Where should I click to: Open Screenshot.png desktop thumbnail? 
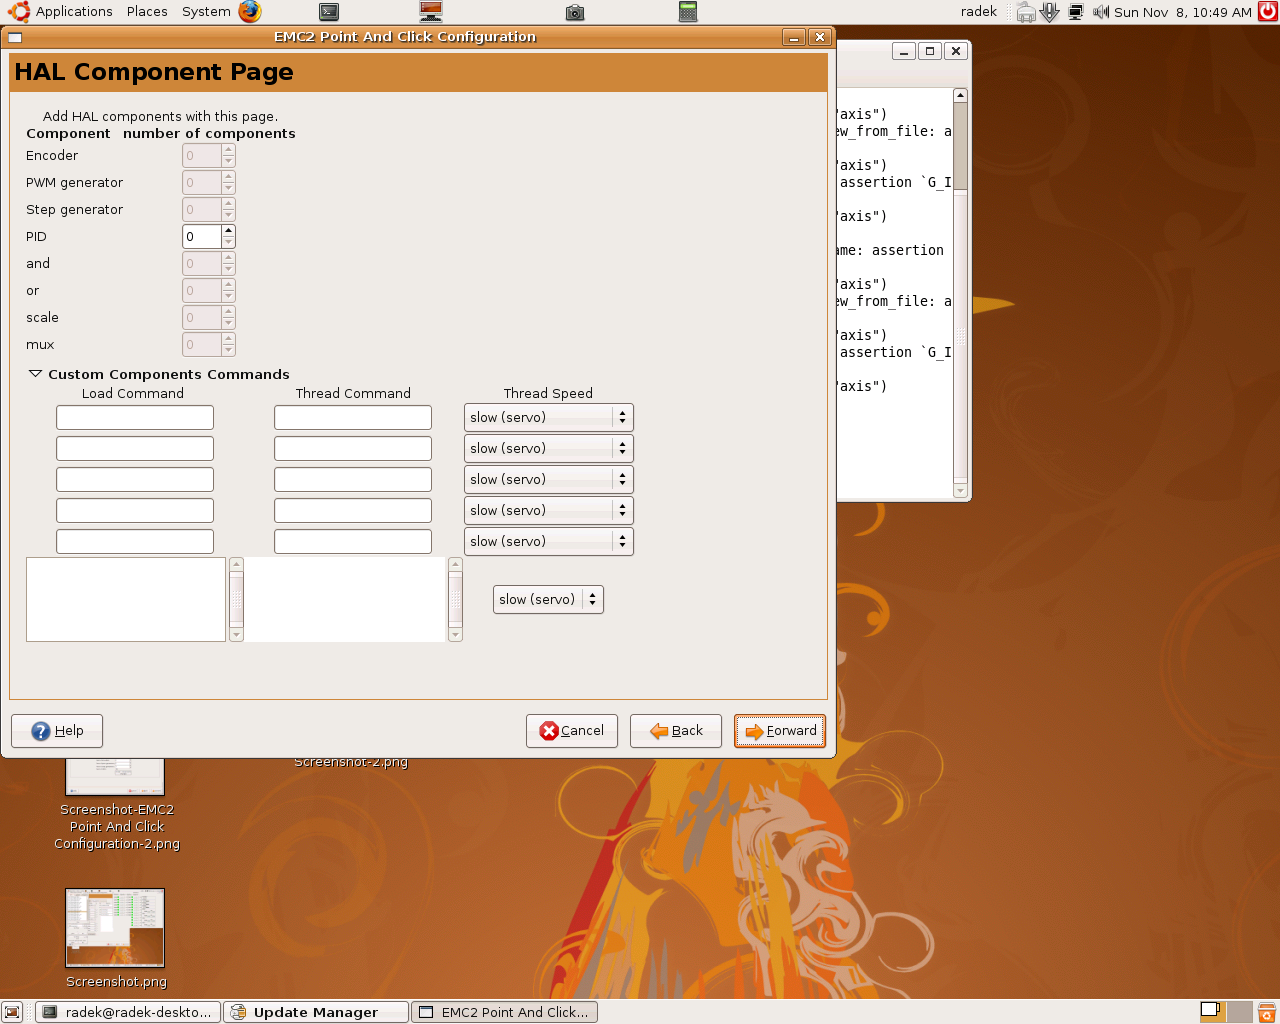[115, 927]
